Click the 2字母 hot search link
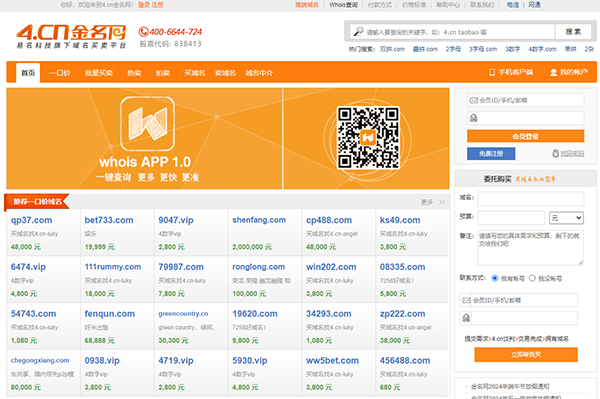 click(453, 49)
